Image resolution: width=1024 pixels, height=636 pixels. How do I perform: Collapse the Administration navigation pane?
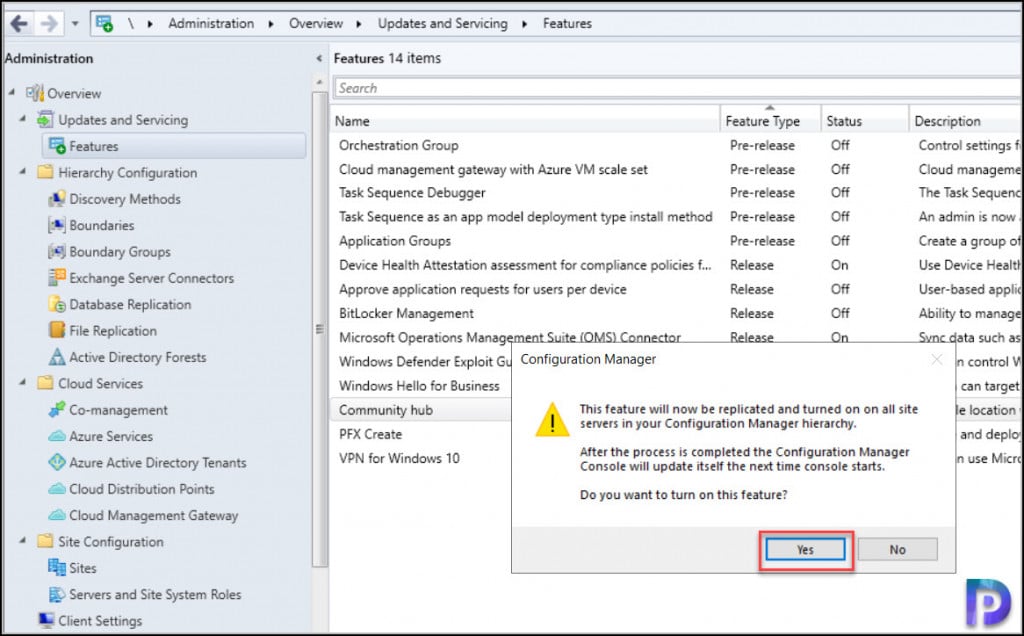pyautogui.click(x=319, y=59)
